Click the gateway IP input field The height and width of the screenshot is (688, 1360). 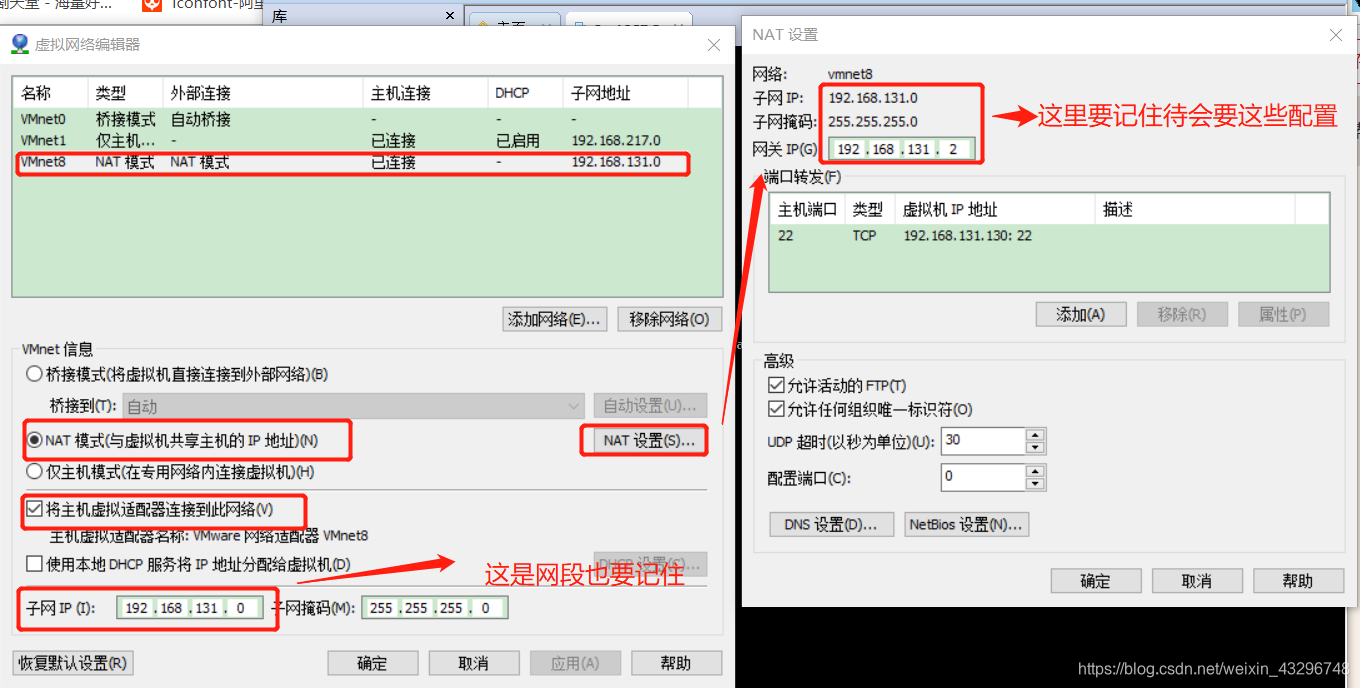pos(901,149)
